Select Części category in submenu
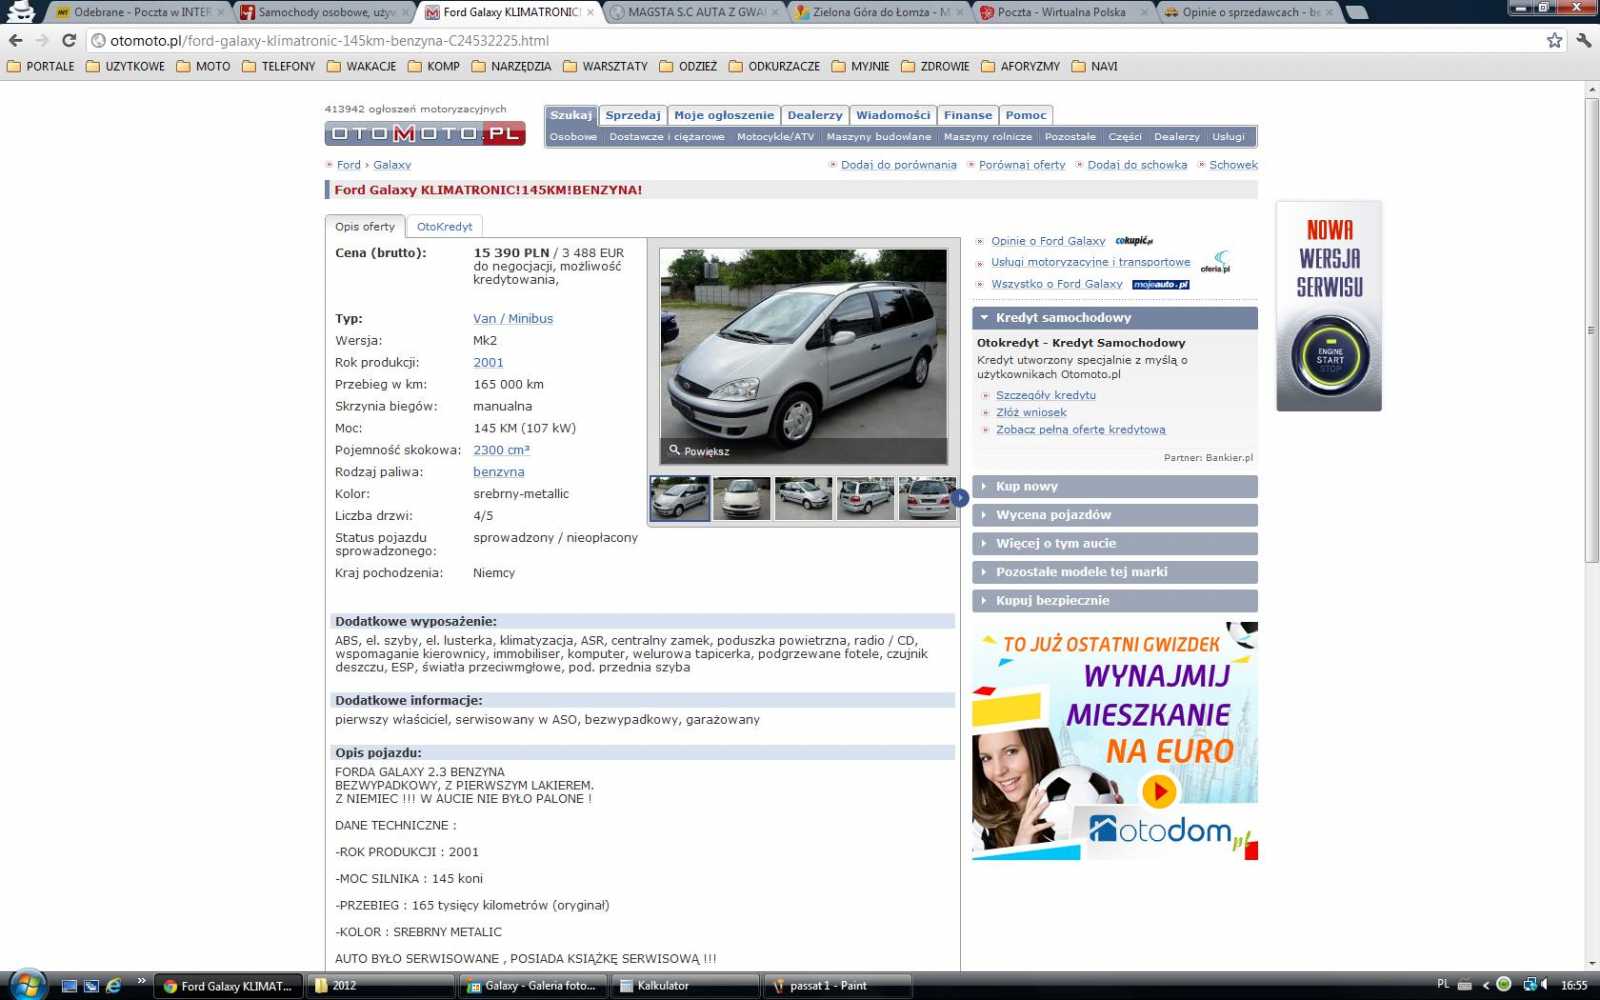Screen dimensions: 1600x1000 click(1125, 137)
